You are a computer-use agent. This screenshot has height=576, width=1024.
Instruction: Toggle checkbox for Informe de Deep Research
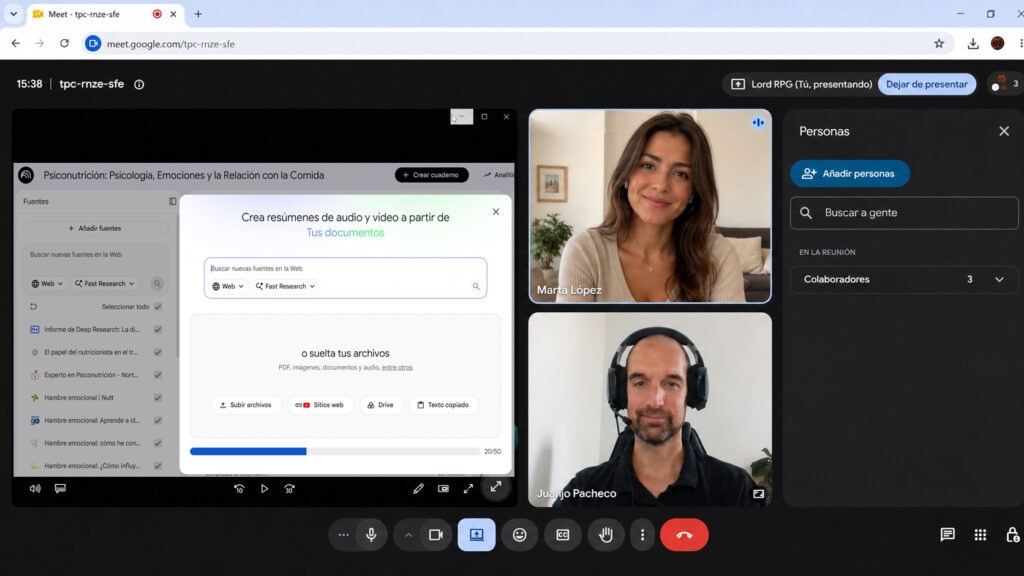(x=157, y=329)
